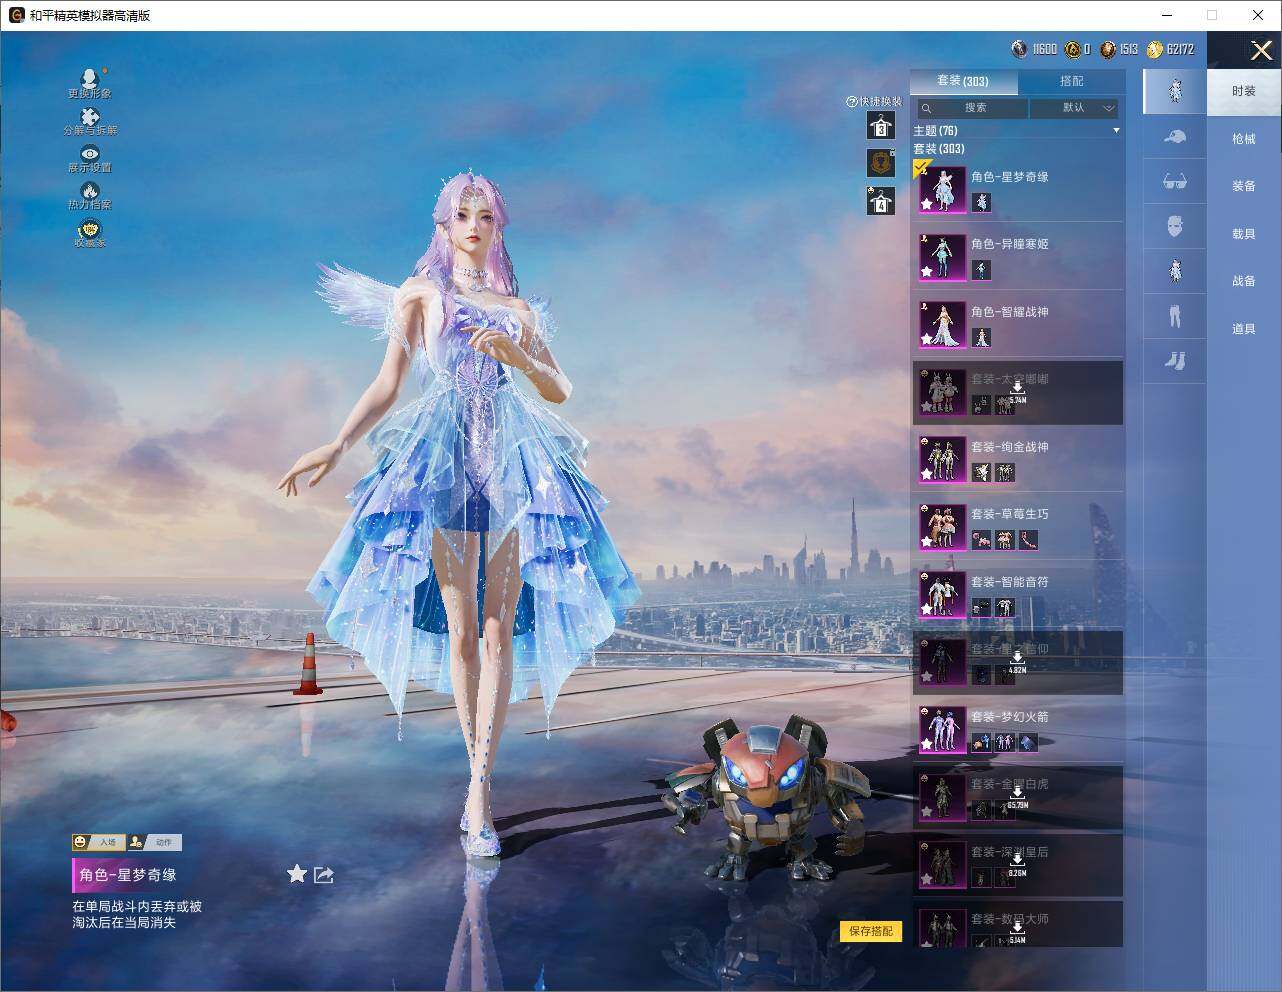1282x992 pixels.
Task: Open the 默认 sort dropdown
Action: click(1074, 108)
